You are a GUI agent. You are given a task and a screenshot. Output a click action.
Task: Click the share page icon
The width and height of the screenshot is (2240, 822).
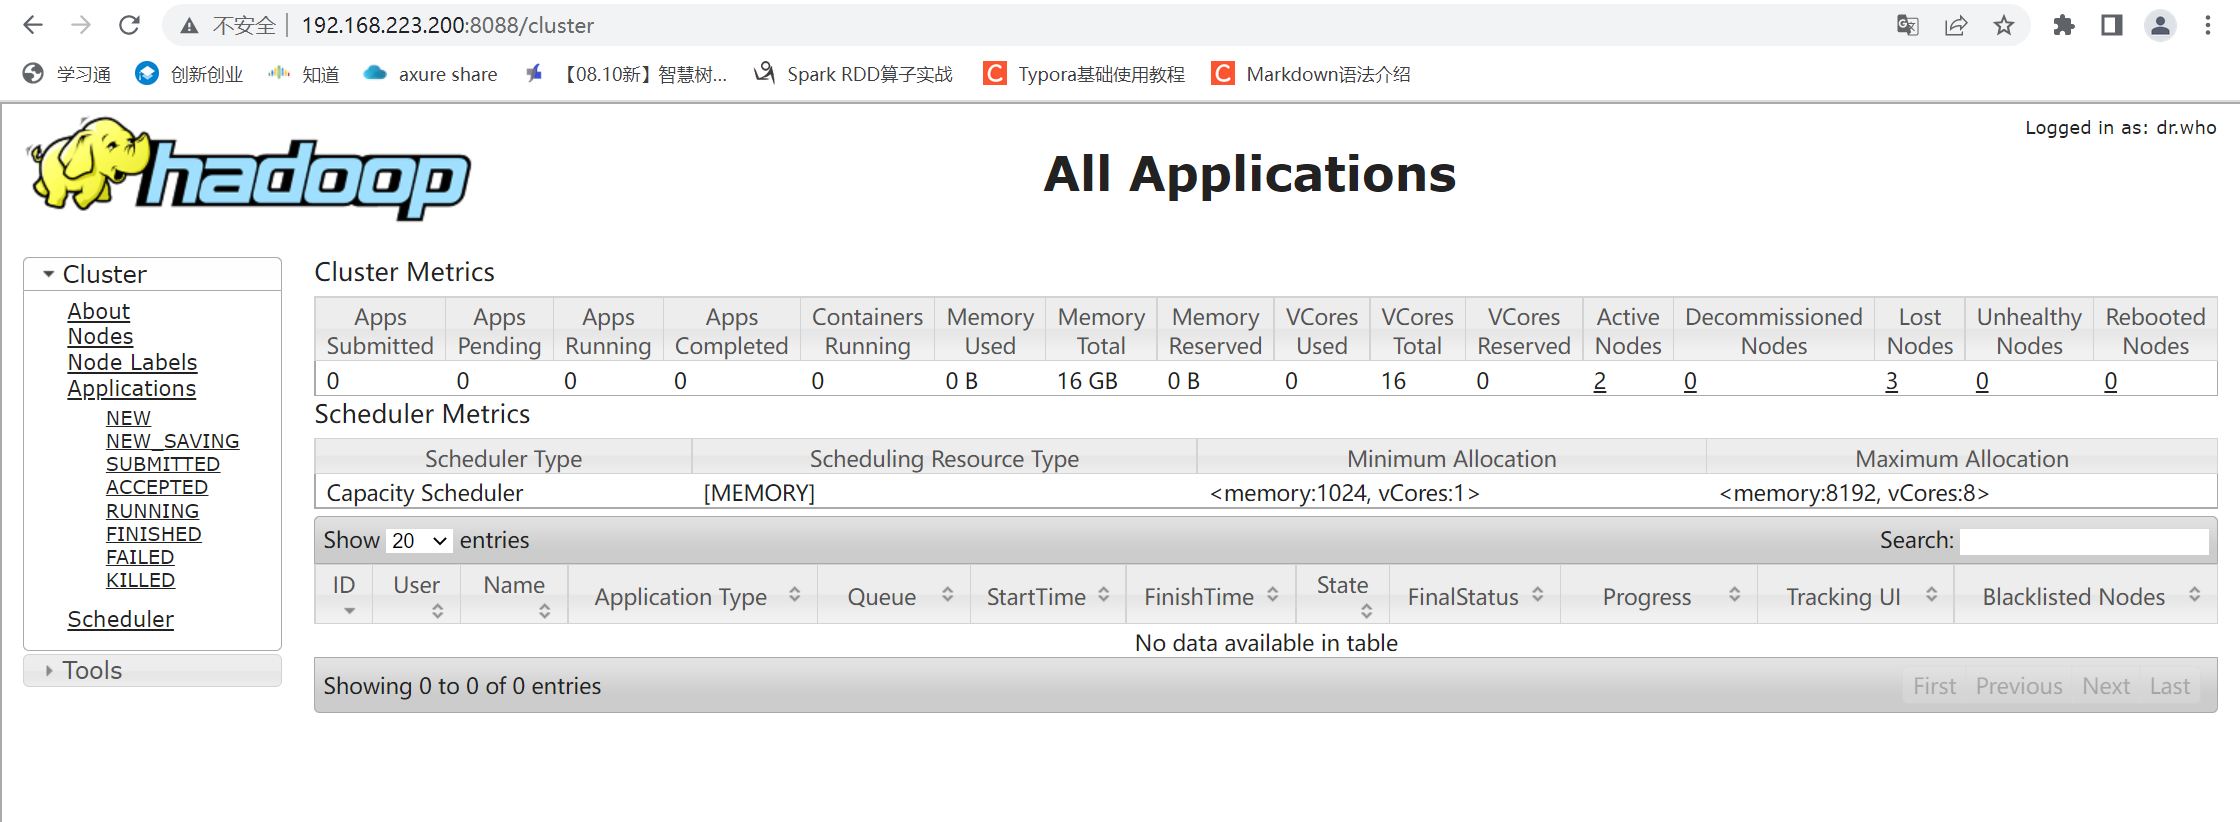[1956, 25]
